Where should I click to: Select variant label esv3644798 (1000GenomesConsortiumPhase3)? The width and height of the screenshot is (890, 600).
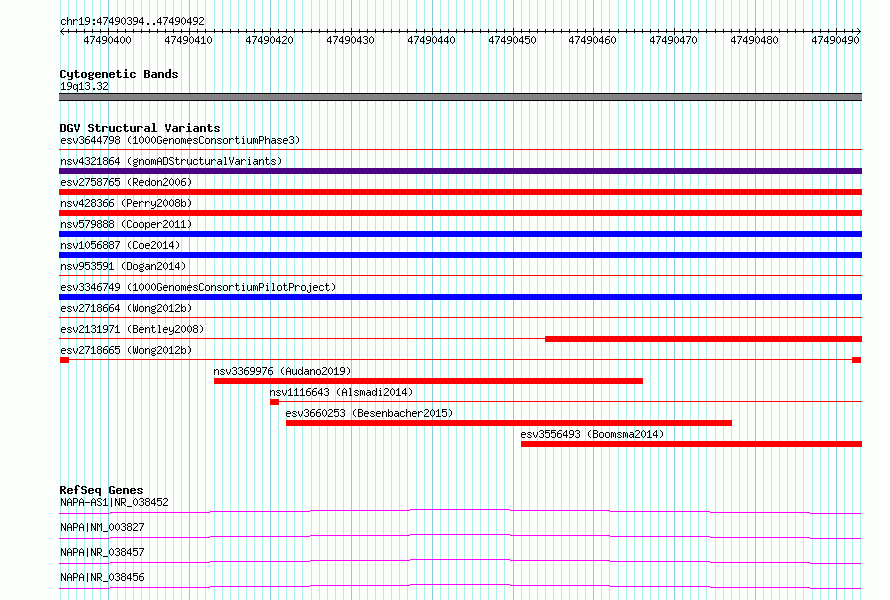180,140
